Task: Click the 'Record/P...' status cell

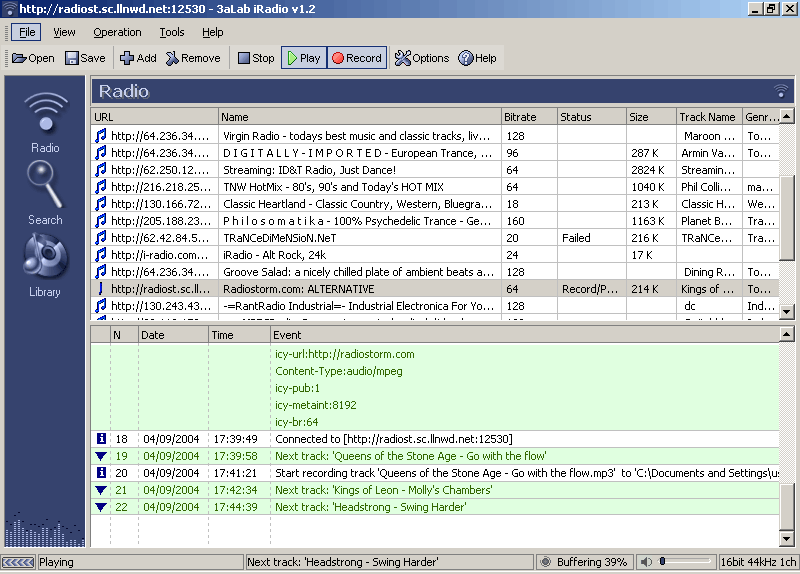Action: point(590,289)
